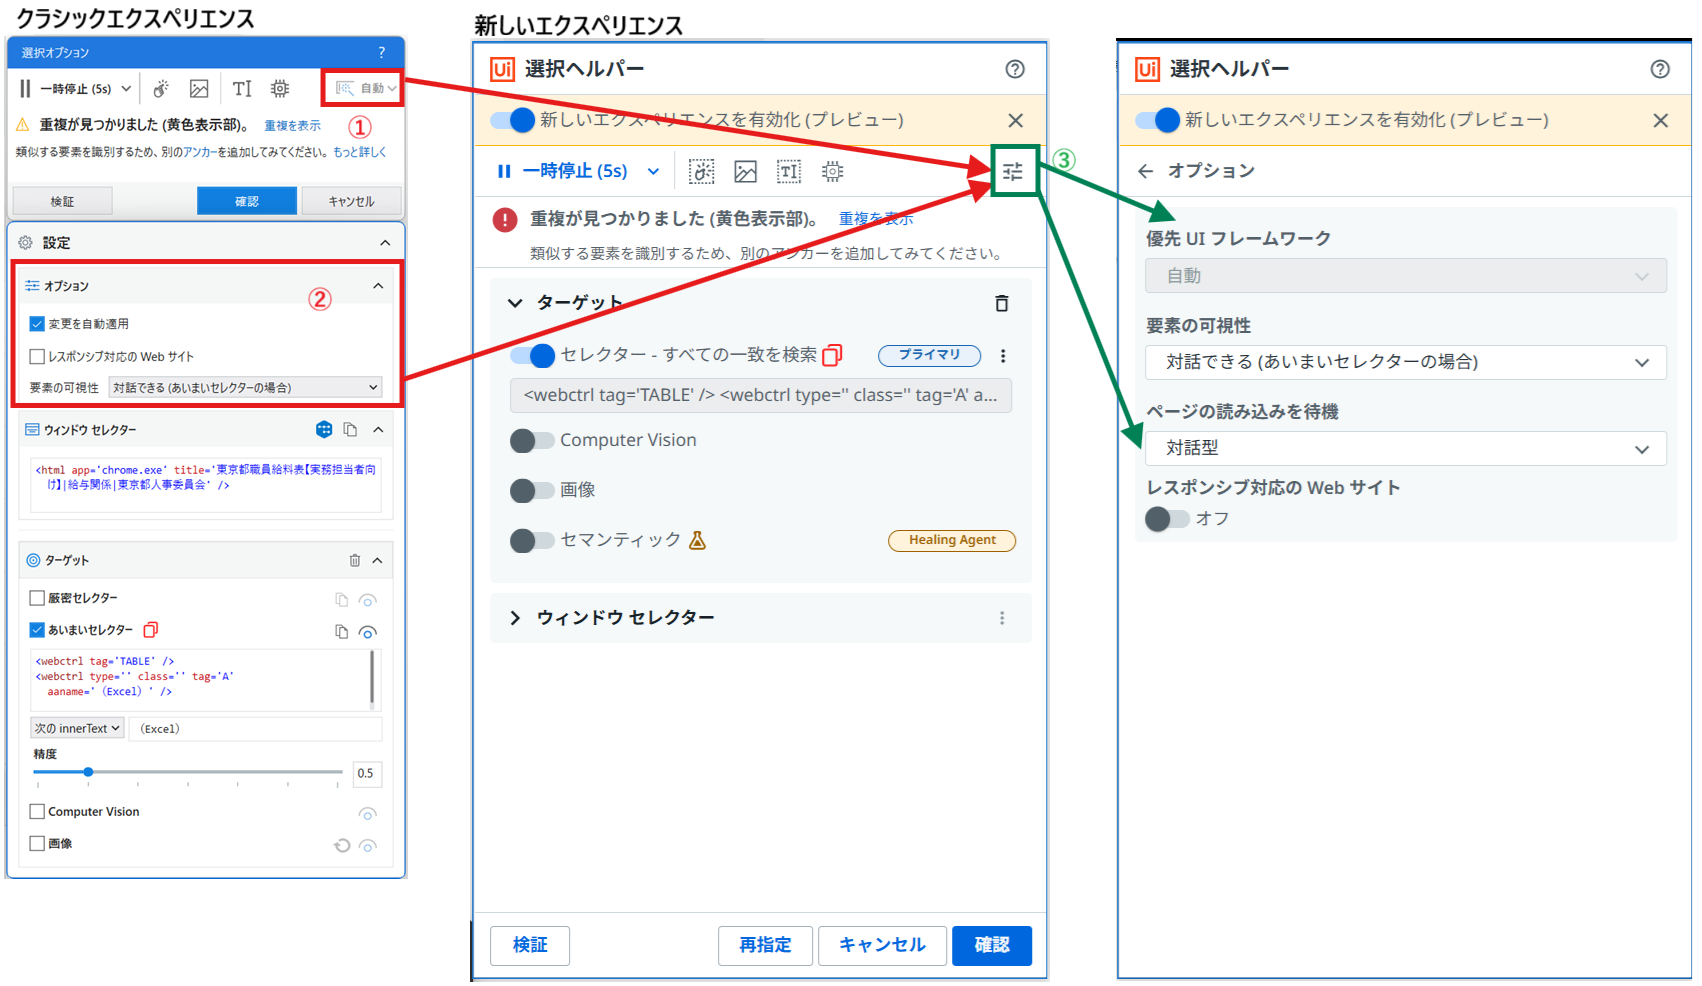Collapse 設定 section chevron

(x=385, y=243)
